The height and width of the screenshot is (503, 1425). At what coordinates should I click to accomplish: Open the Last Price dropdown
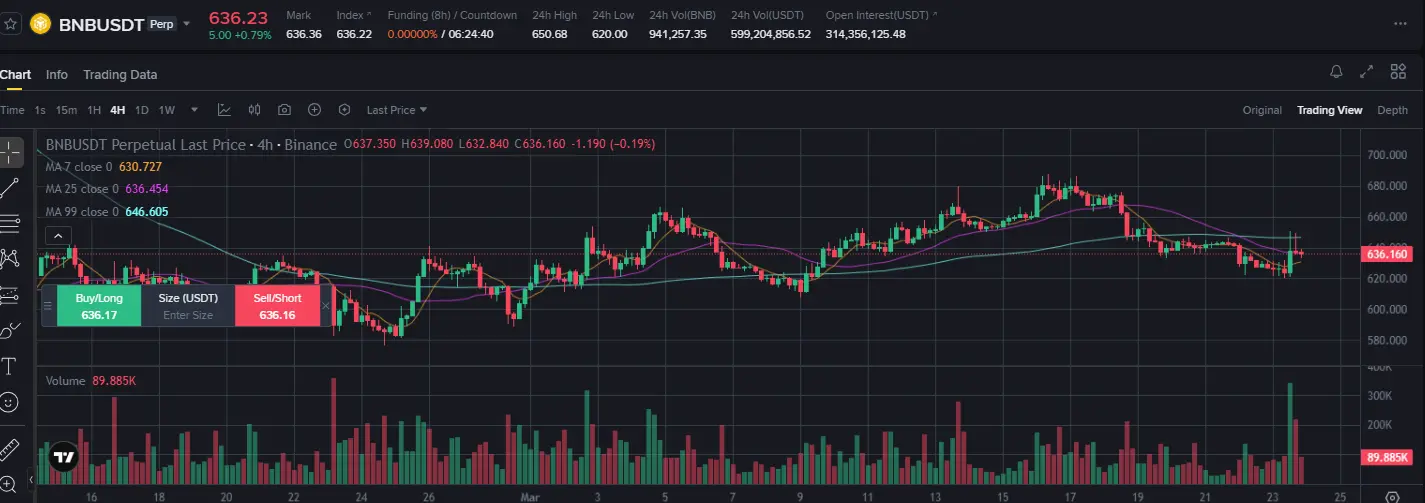[397, 110]
